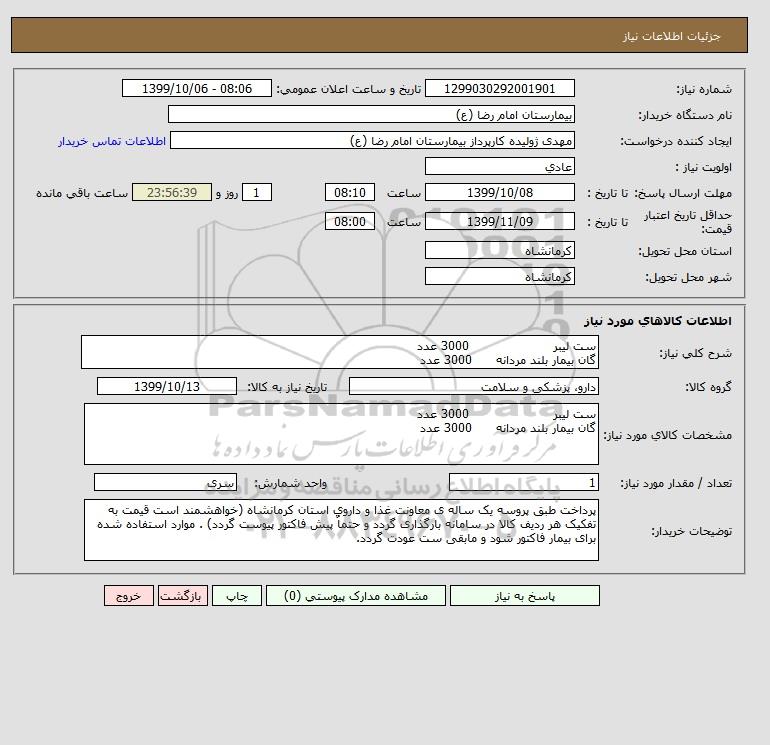Open مشاهده مدارک پیوستی (0) button
The width and height of the screenshot is (770, 745).
356,595
